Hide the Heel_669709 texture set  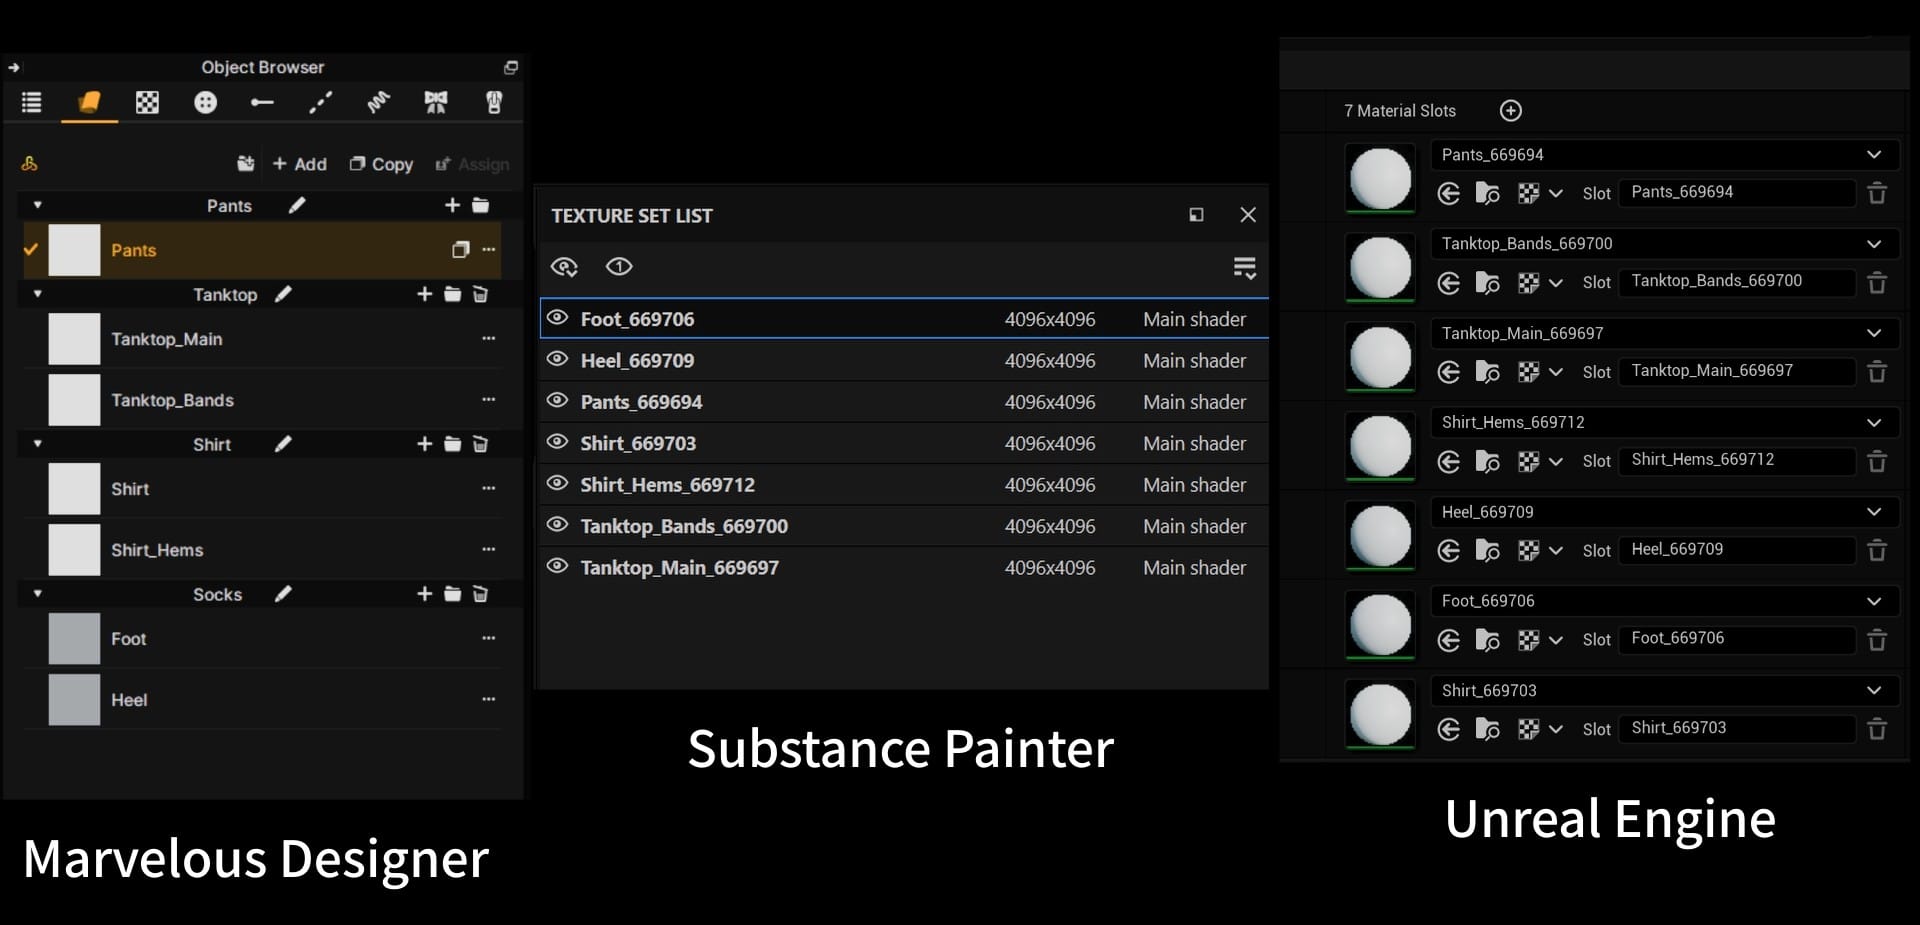coord(557,359)
